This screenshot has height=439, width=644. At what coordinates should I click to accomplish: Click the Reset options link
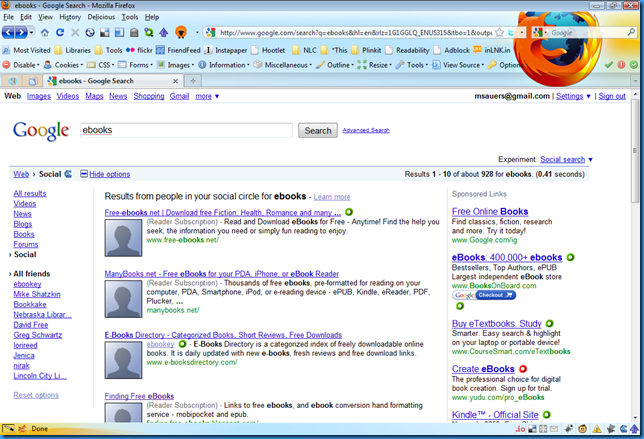[x=36, y=395]
